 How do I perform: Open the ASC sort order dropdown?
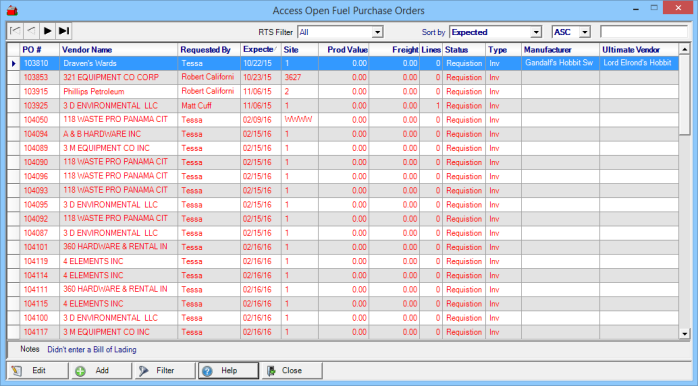coord(585,32)
